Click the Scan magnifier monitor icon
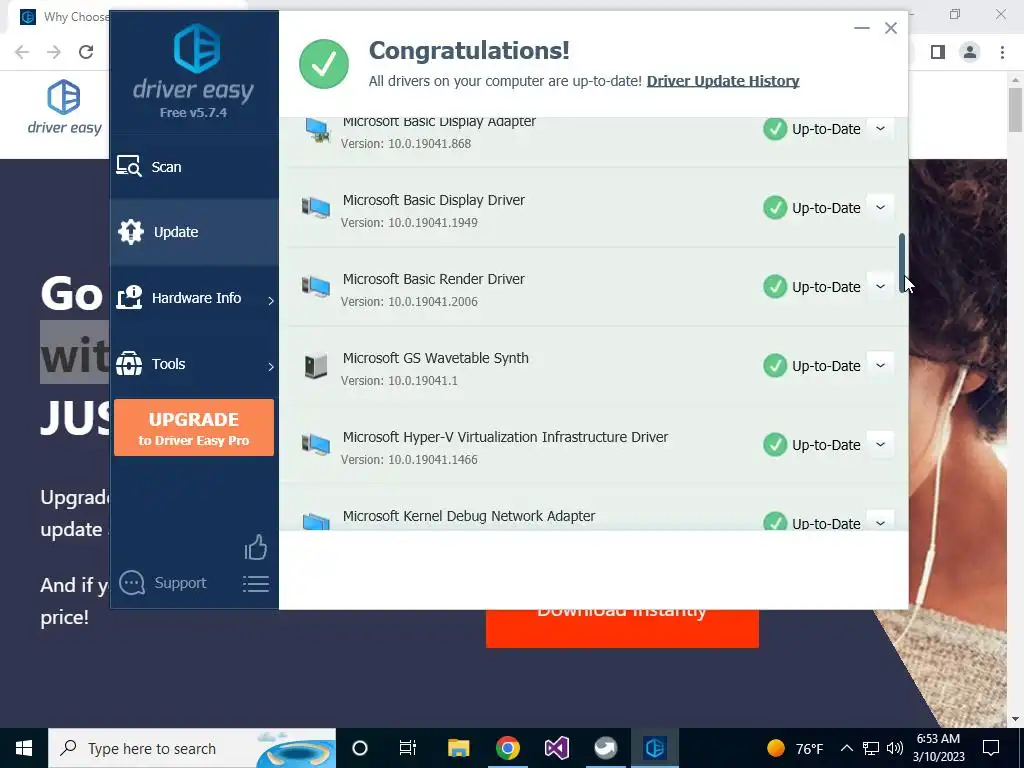The width and height of the screenshot is (1024, 768). click(x=129, y=167)
